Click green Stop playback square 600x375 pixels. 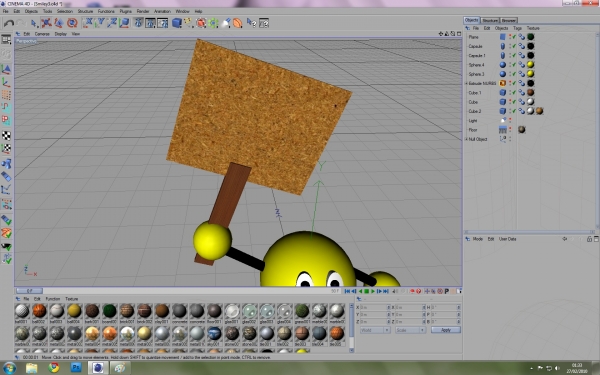click(x=366, y=292)
